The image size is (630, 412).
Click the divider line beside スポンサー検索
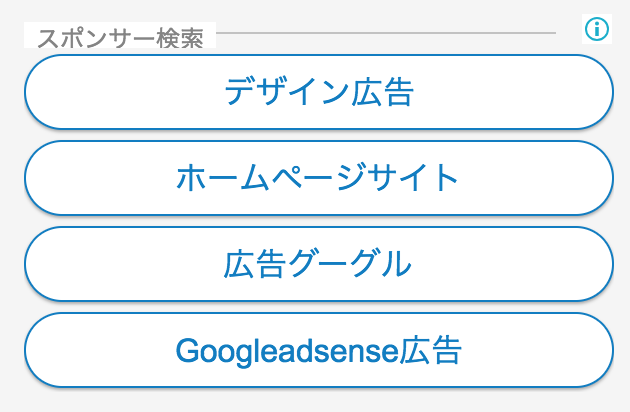click(386, 33)
